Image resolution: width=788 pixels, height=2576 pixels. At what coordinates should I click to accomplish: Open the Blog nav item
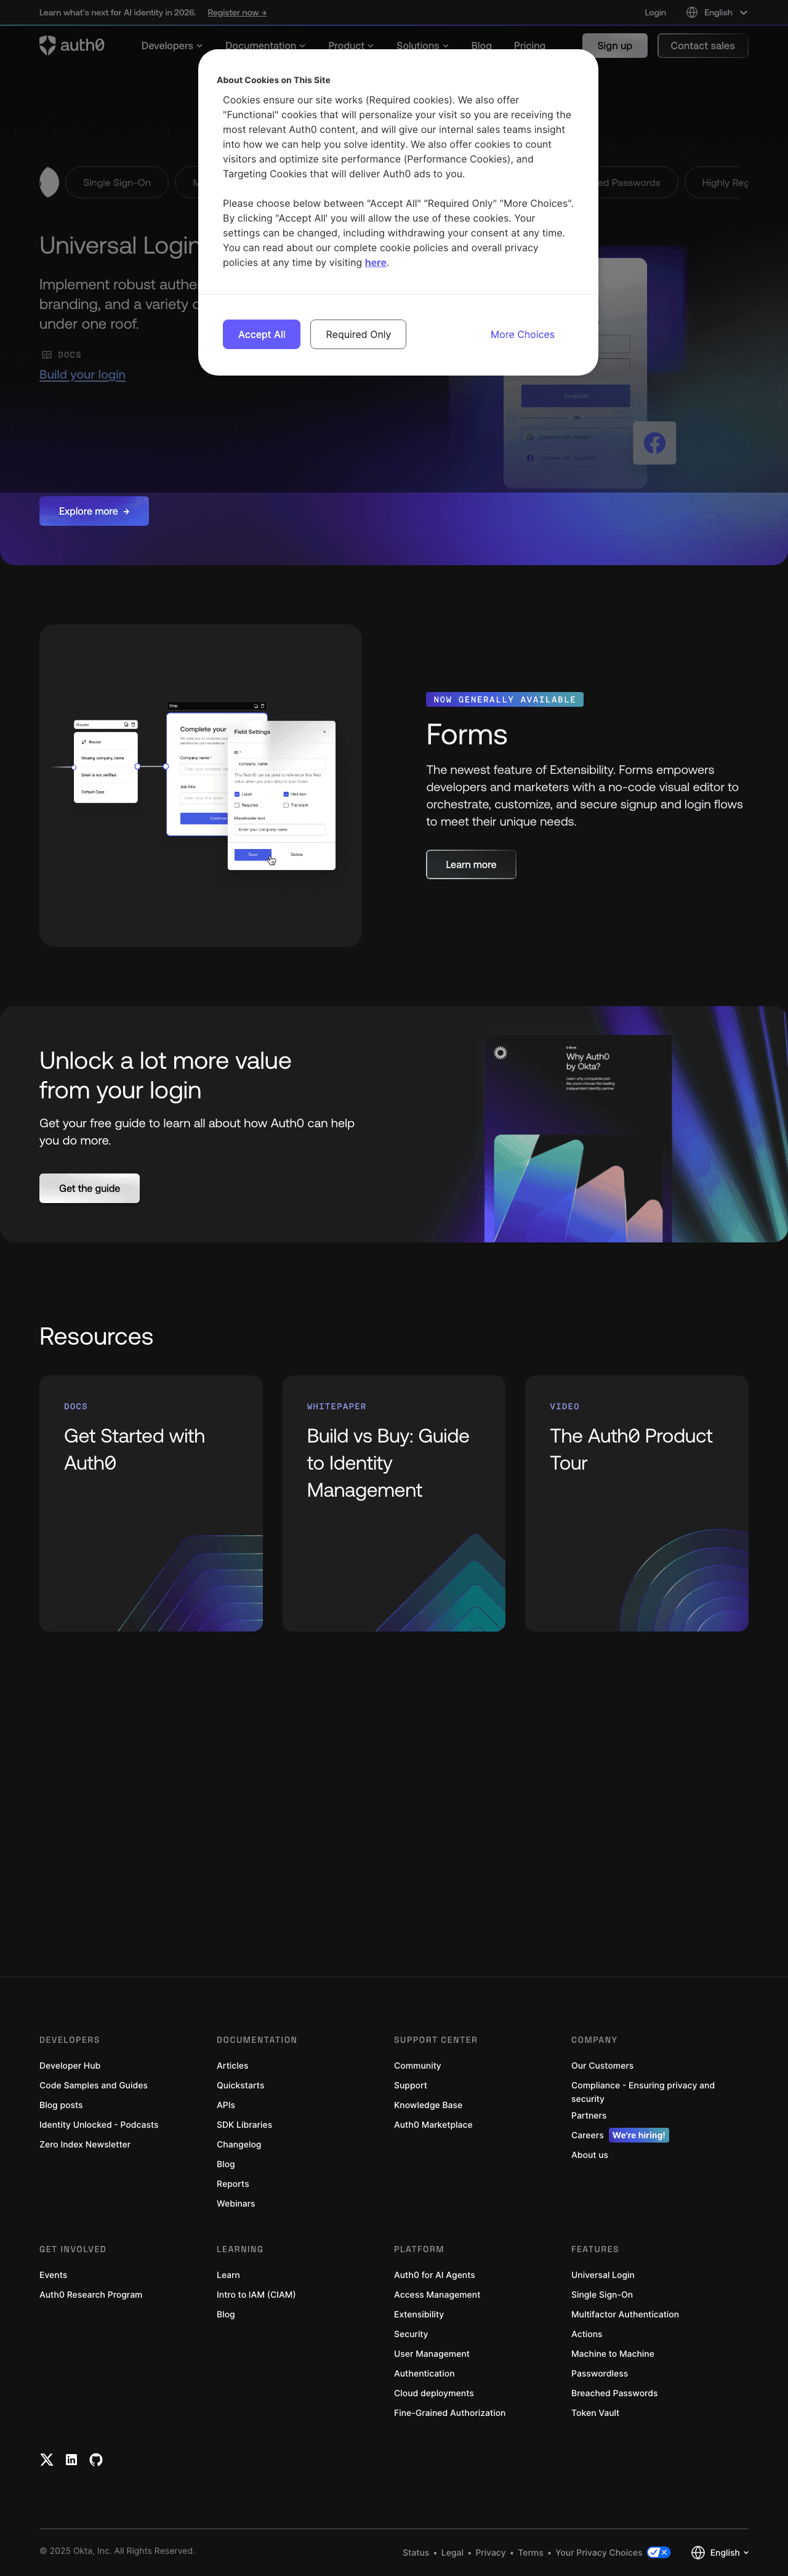(x=481, y=46)
